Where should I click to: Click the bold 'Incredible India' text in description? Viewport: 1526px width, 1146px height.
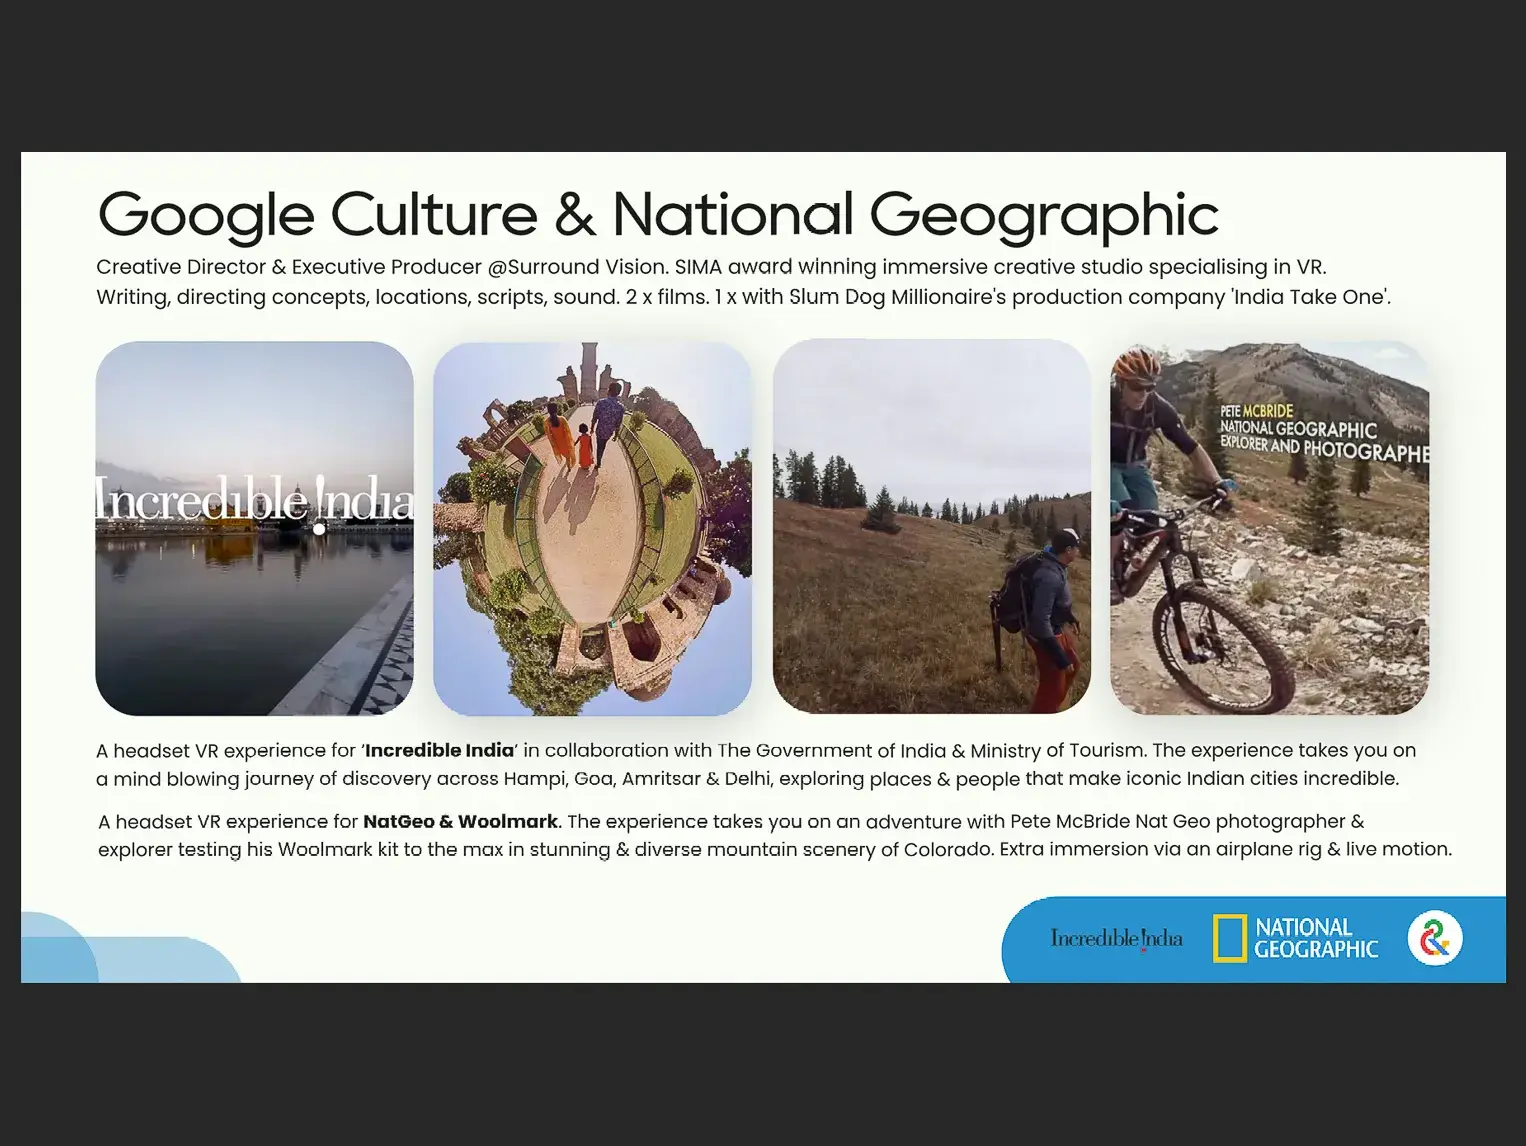439,750
